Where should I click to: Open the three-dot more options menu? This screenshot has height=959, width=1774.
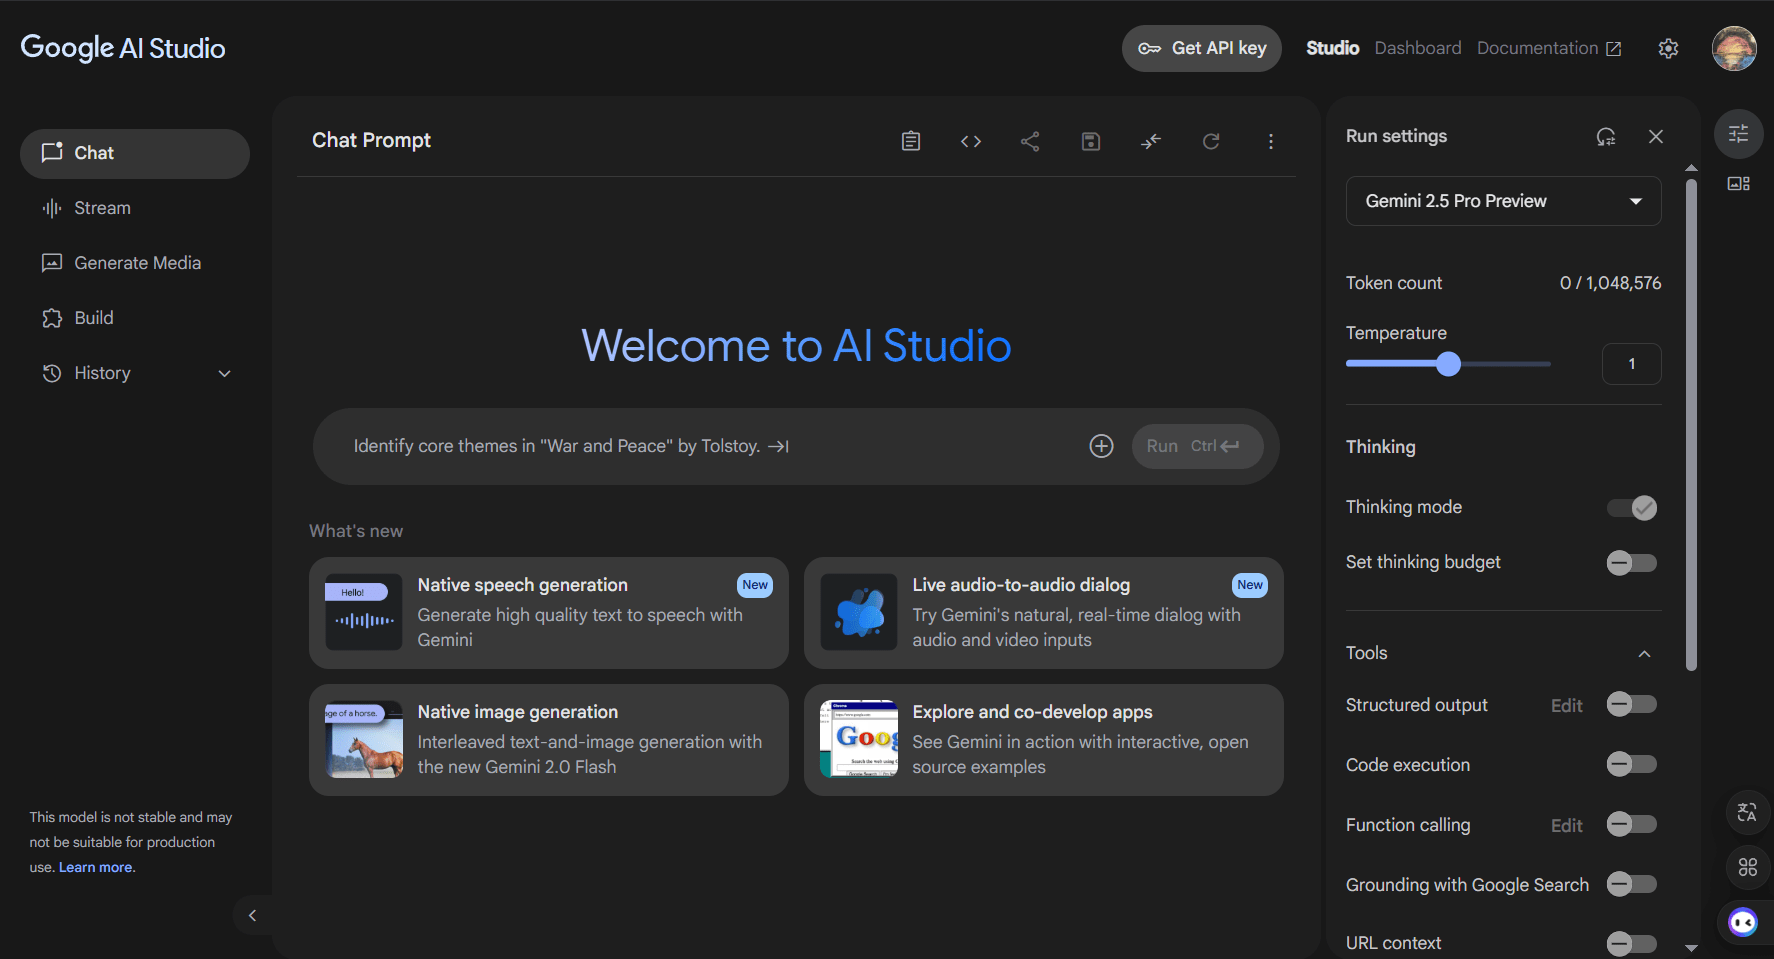coord(1271,141)
